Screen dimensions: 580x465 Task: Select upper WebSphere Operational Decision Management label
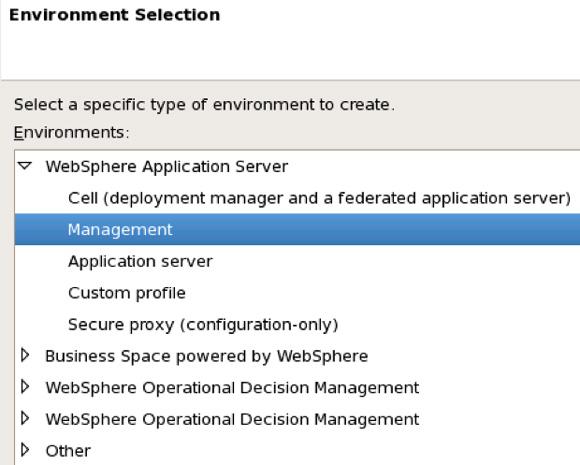[232, 388]
